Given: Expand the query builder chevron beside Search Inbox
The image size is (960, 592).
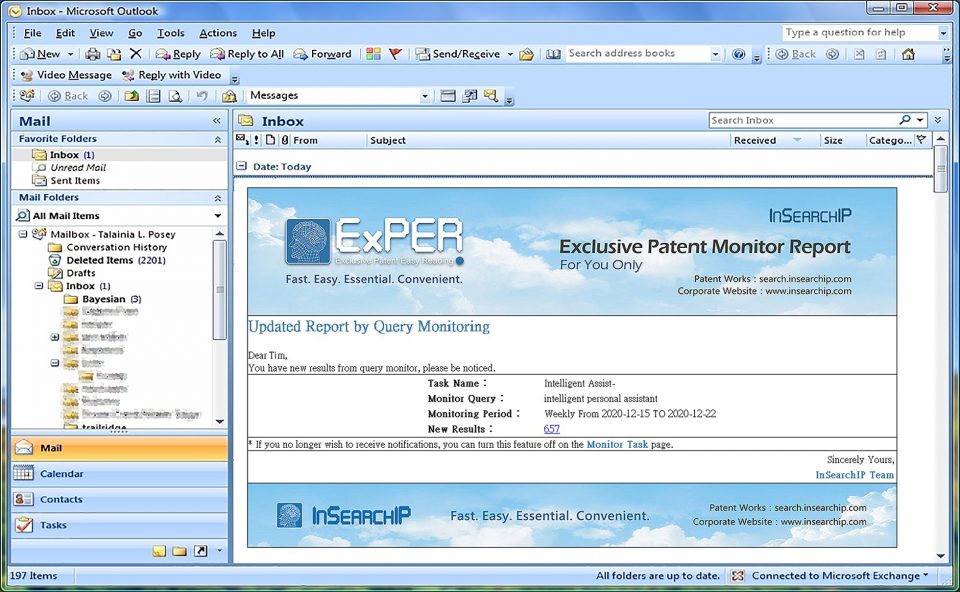Looking at the screenshot, I should (937, 120).
